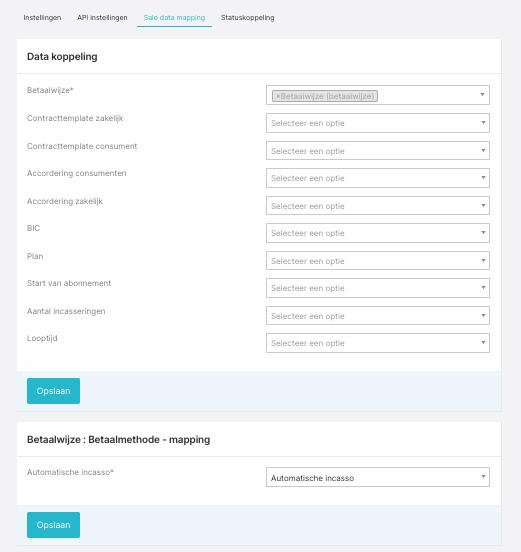Select option for Start van abonnement
The height and width of the screenshot is (552, 521).
[378, 288]
